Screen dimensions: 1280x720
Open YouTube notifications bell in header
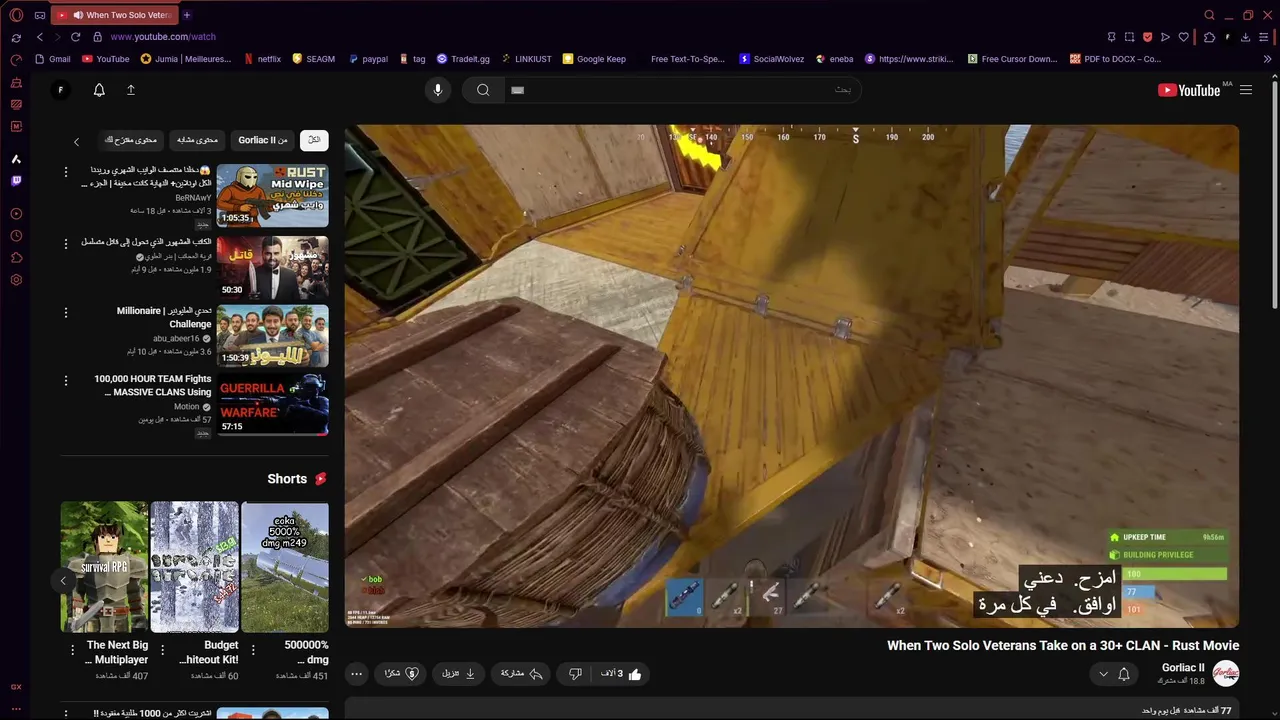coord(99,90)
